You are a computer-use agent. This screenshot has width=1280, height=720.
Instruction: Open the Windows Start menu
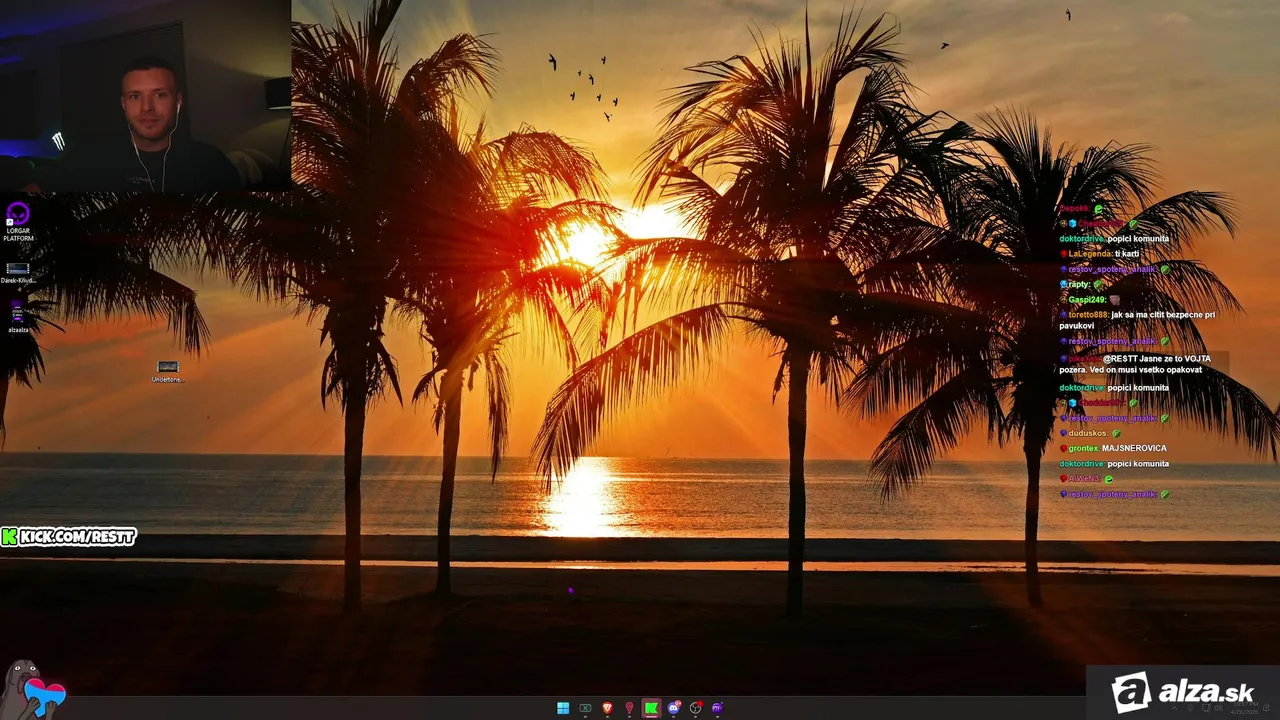[563, 708]
